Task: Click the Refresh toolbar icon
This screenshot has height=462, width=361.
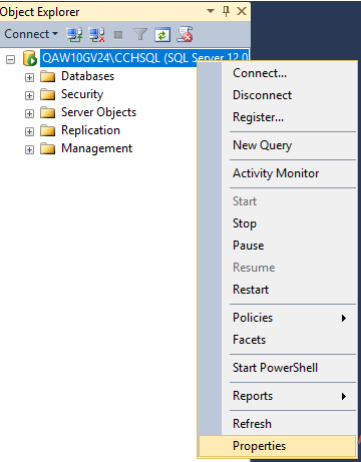Action: pyautogui.click(x=162, y=35)
